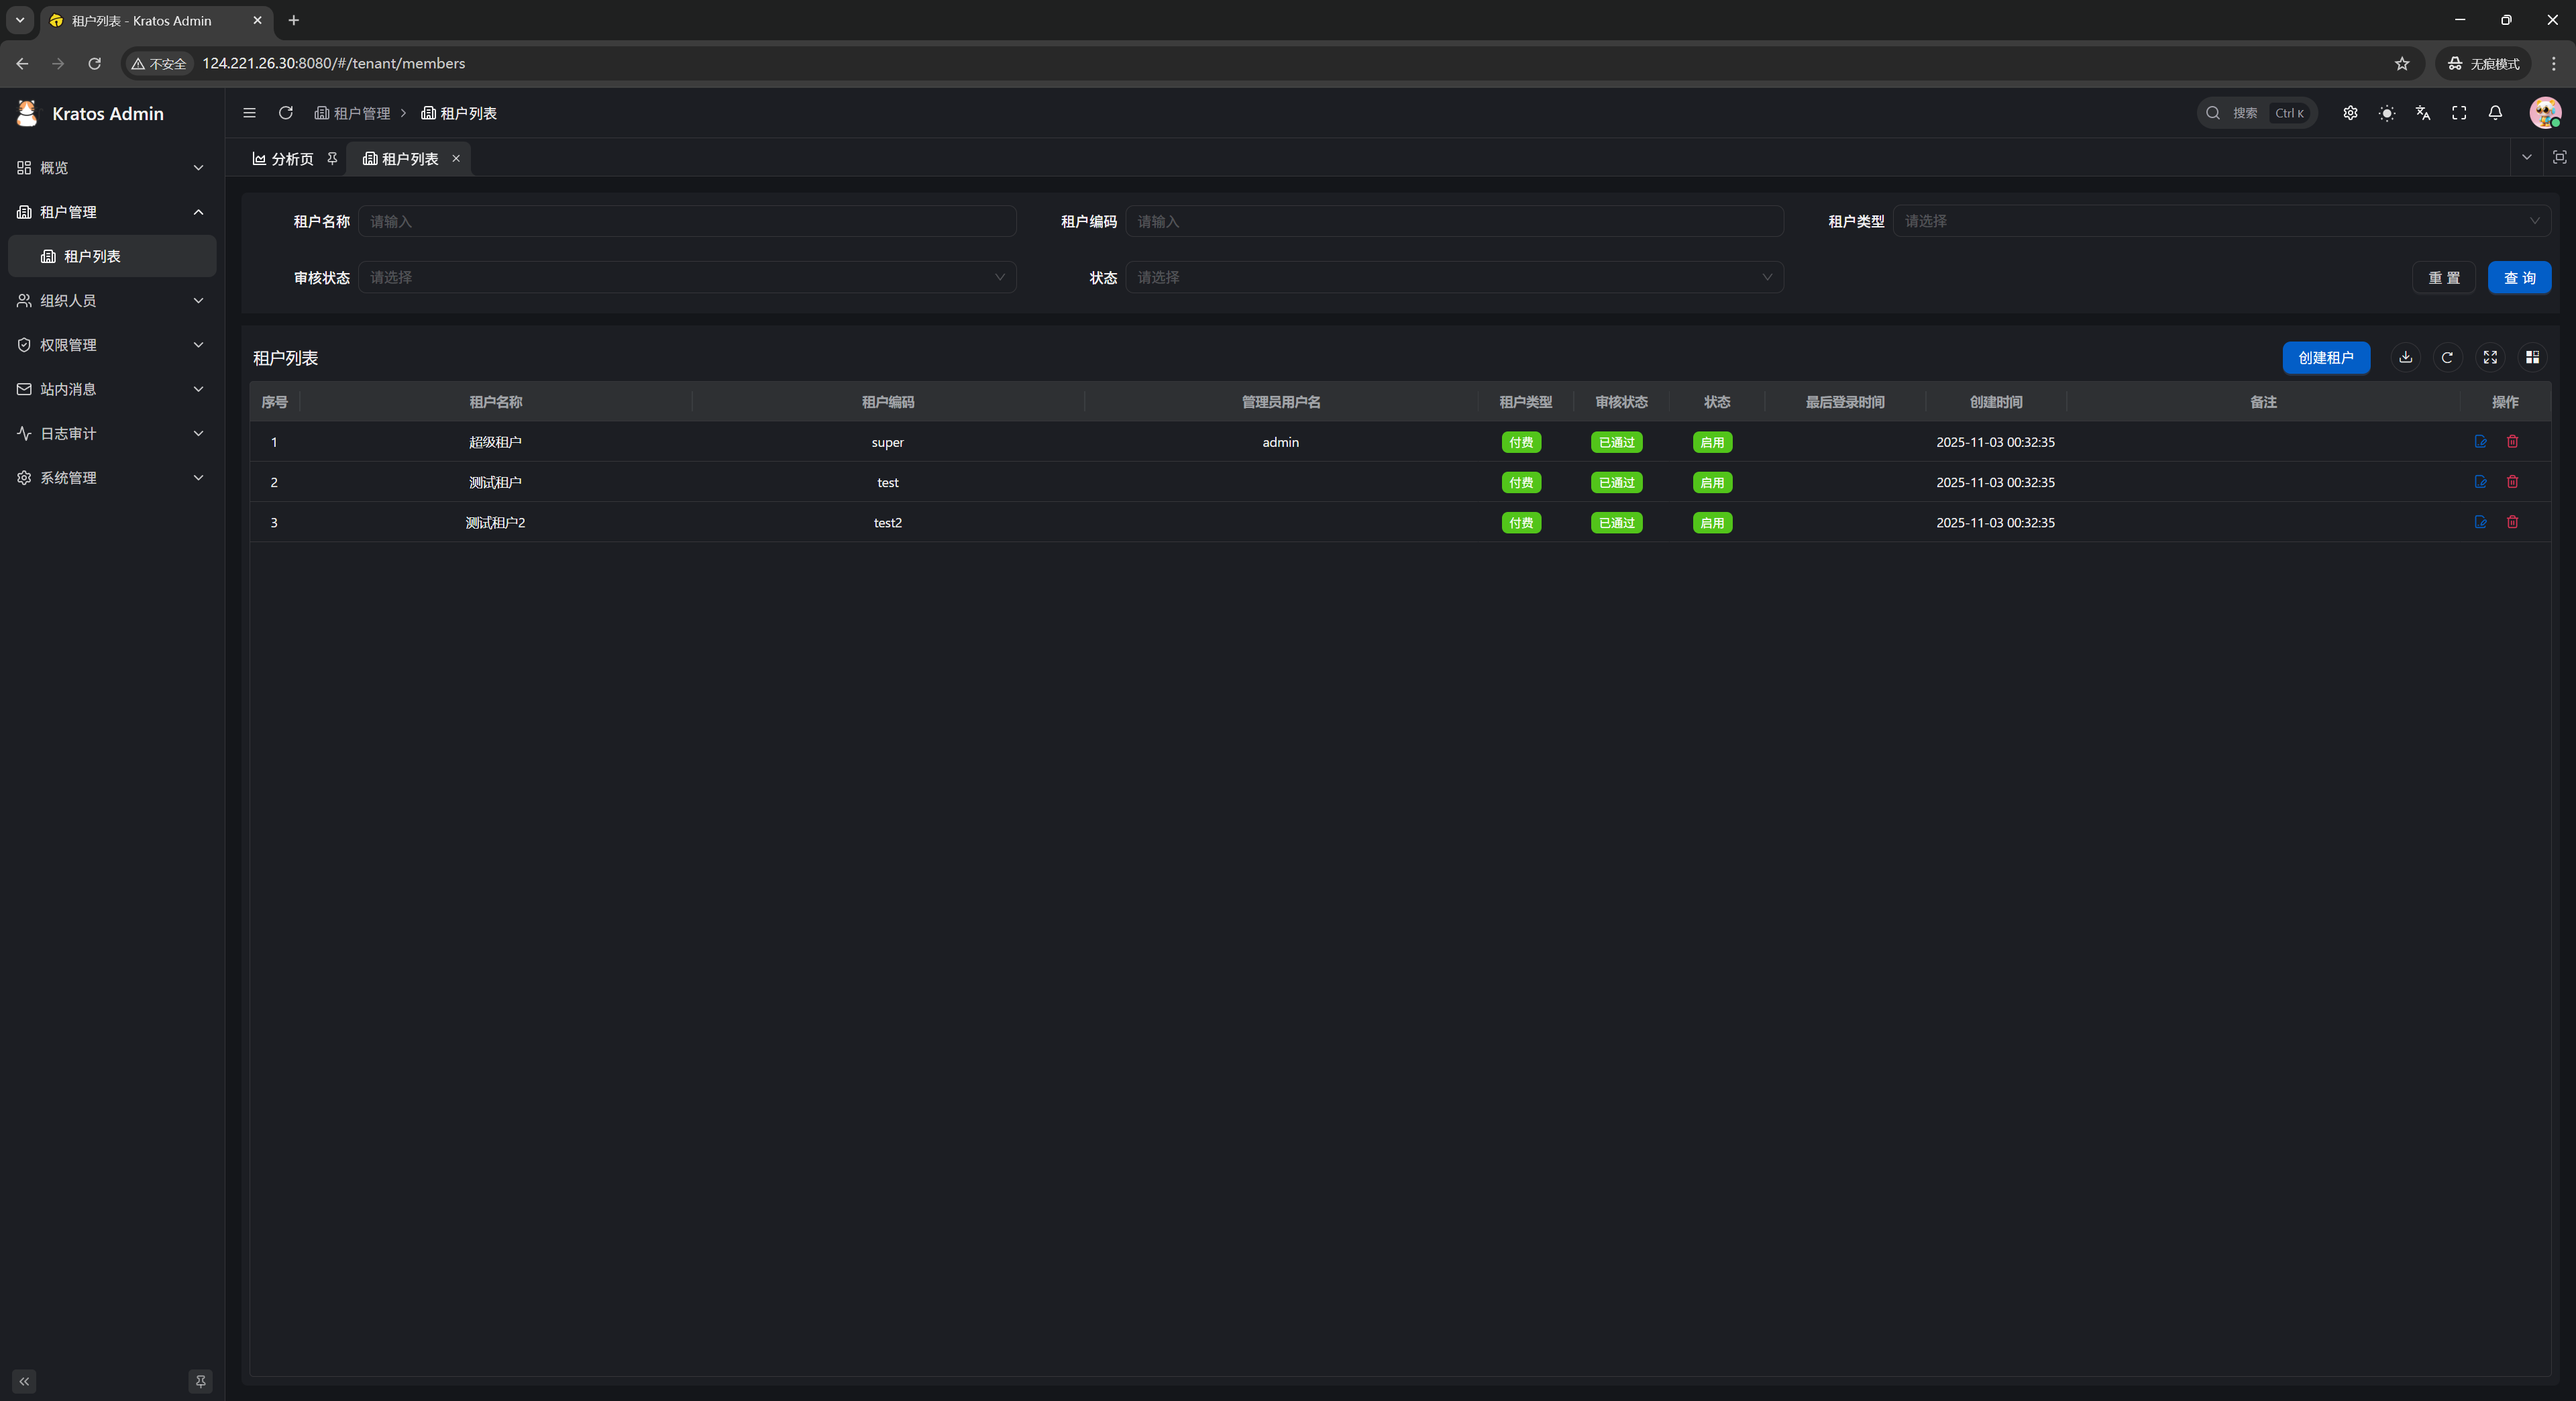The image size is (2576, 1401).
Task: Collapse the sidebar with the double-chevron icon
Action: [24, 1381]
